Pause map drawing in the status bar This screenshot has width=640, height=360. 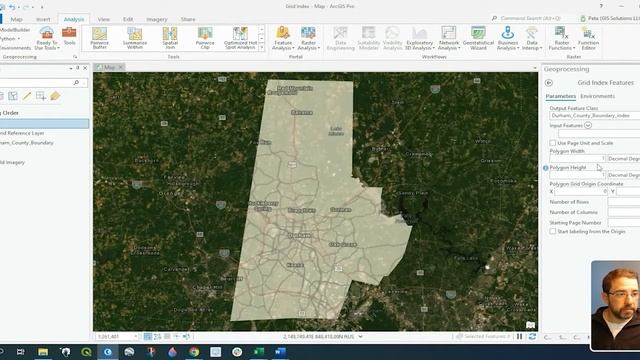pyautogui.click(x=520, y=337)
